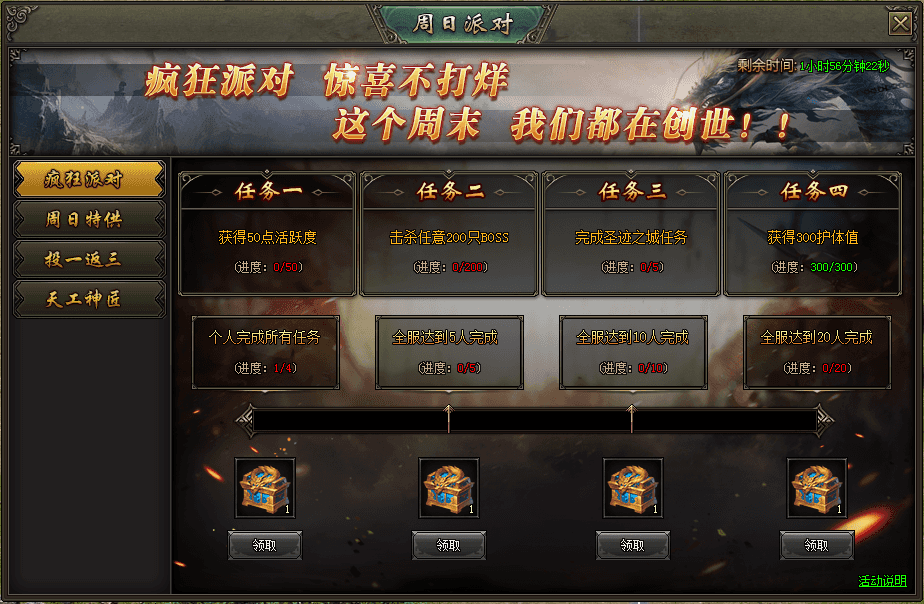Screen dimensions: 924x604
Task: Open the 天工神匠 tab
Action: (x=90, y=299)
